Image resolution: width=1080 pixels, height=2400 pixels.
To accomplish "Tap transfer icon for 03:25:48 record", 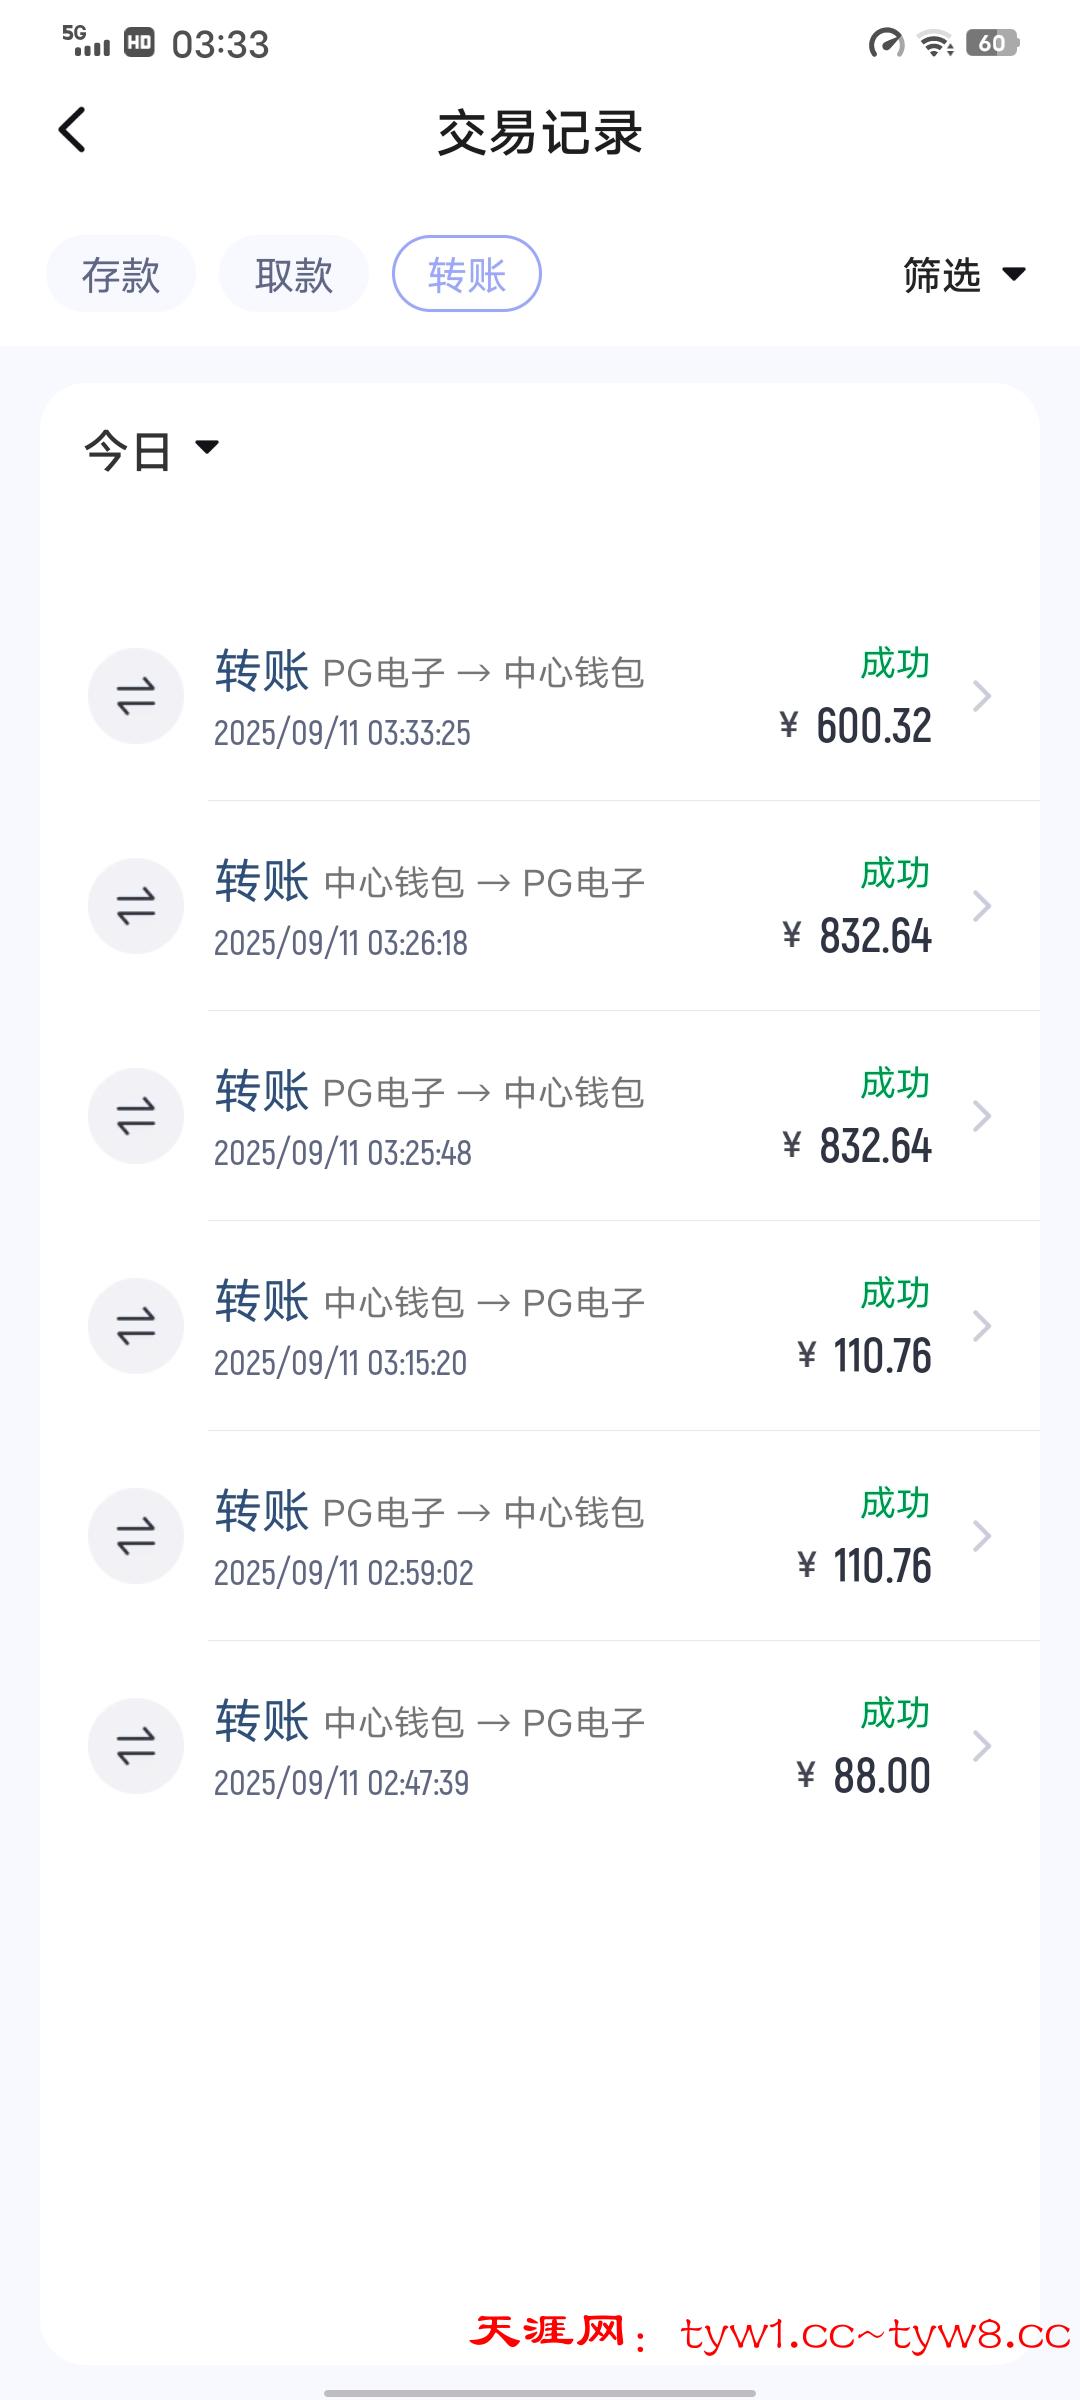I will point(136,1116).
